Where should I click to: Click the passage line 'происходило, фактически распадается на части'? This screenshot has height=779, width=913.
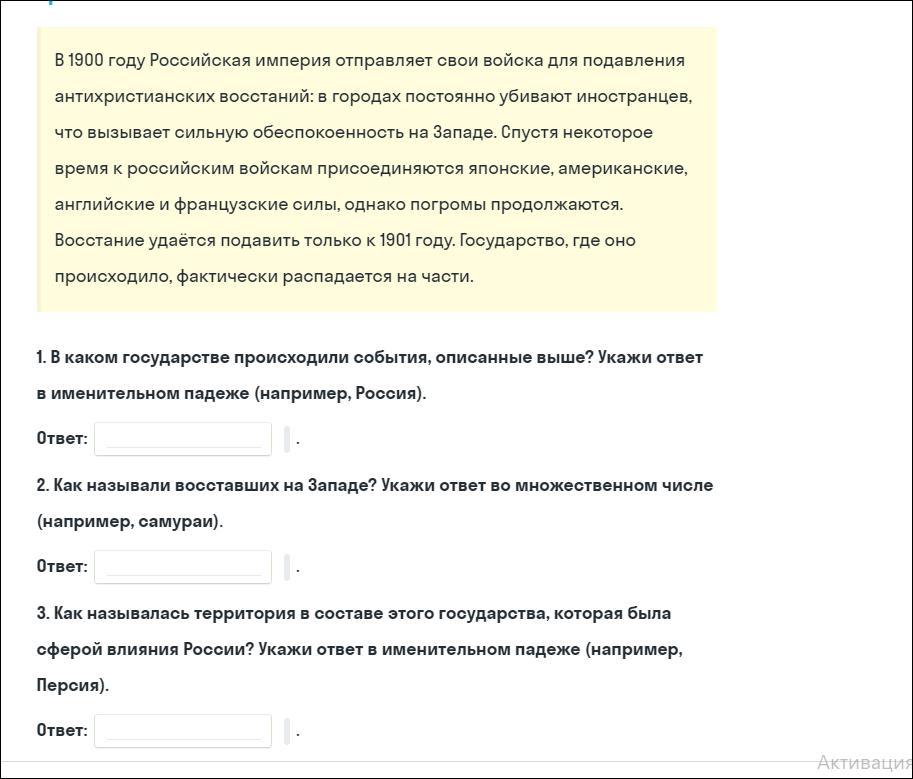[x=264, y=277]
